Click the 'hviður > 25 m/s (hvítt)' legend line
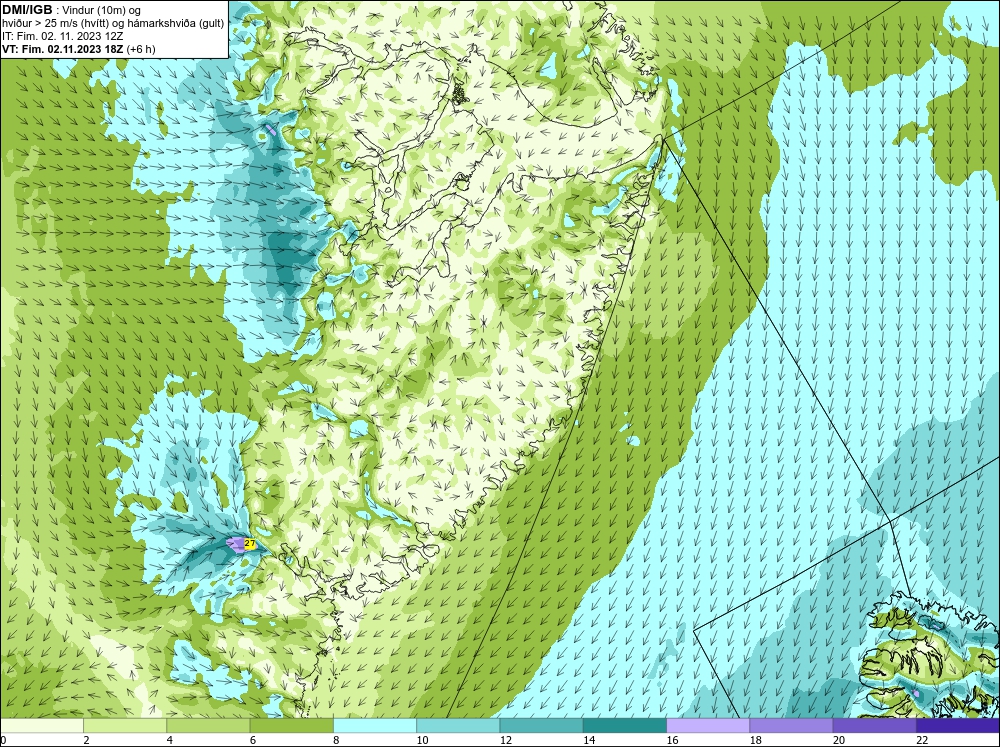Image resolution: width=1000 pixels, height=747 pixels. (113, 24)
